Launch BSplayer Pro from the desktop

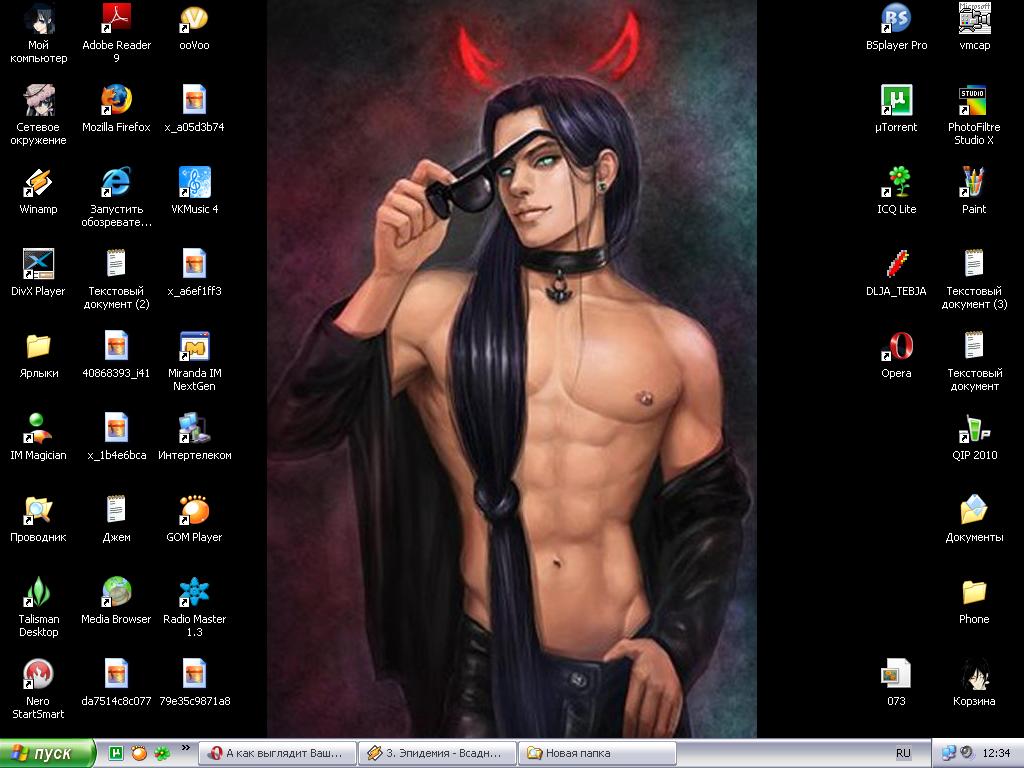coord(896,18)
